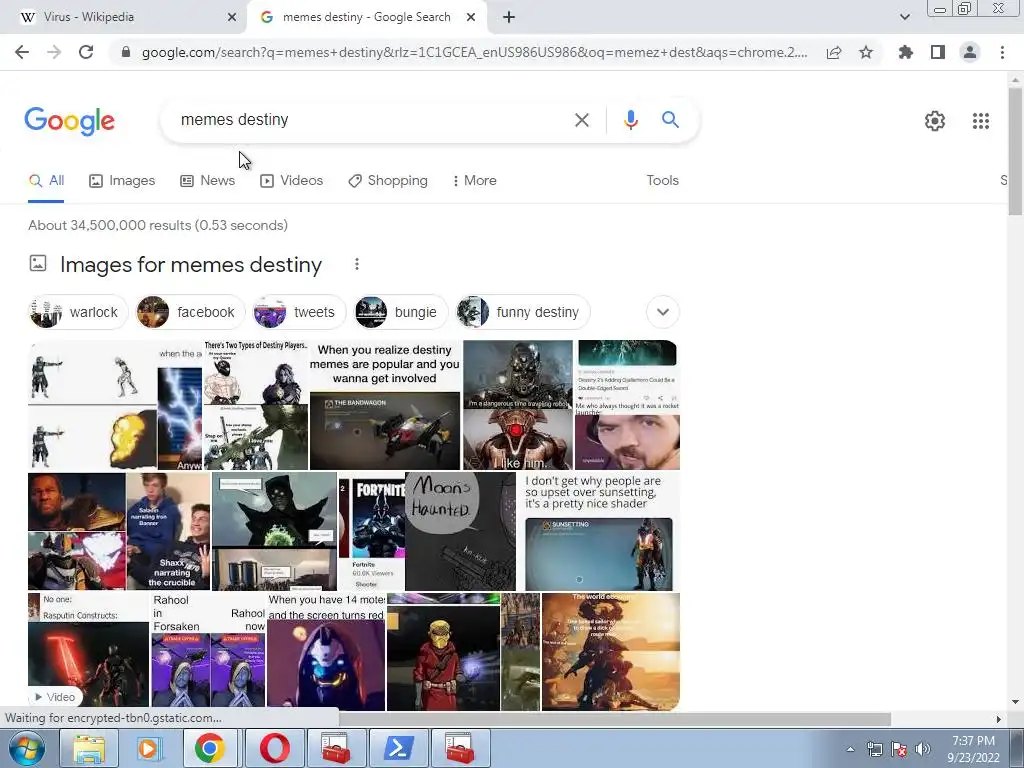Select the All results tab
This screenshot has width=1024, height=768.
tap(46, 181)
